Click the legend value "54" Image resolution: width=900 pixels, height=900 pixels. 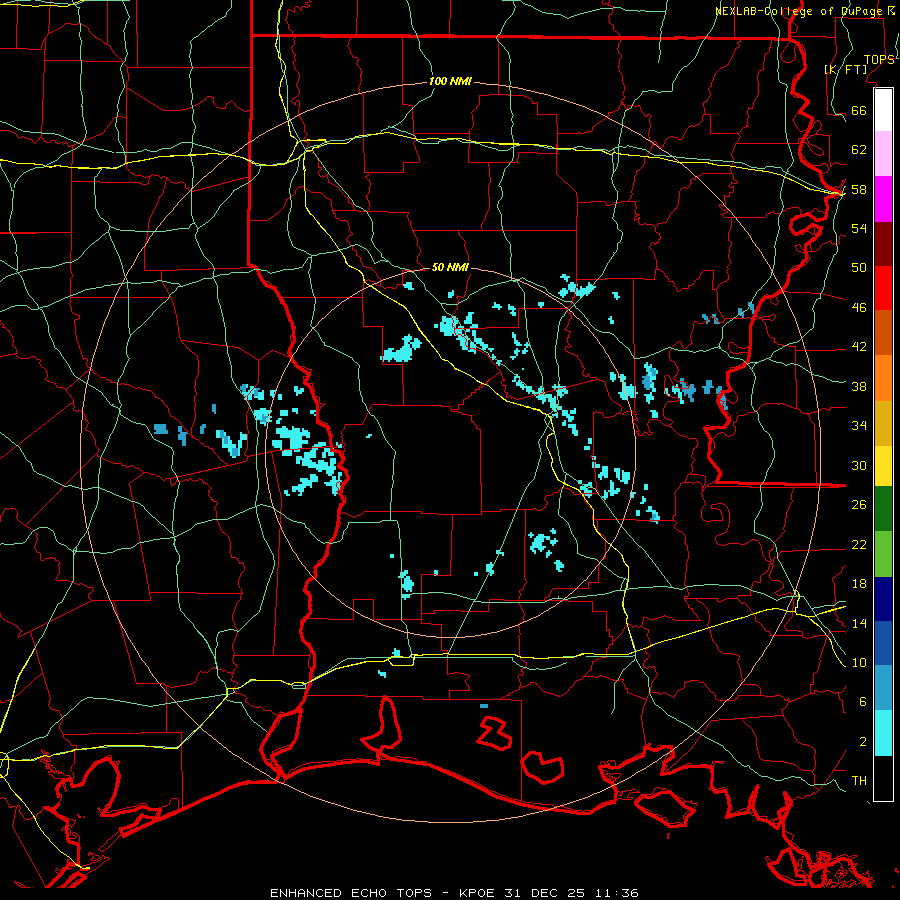click(859, 228)
